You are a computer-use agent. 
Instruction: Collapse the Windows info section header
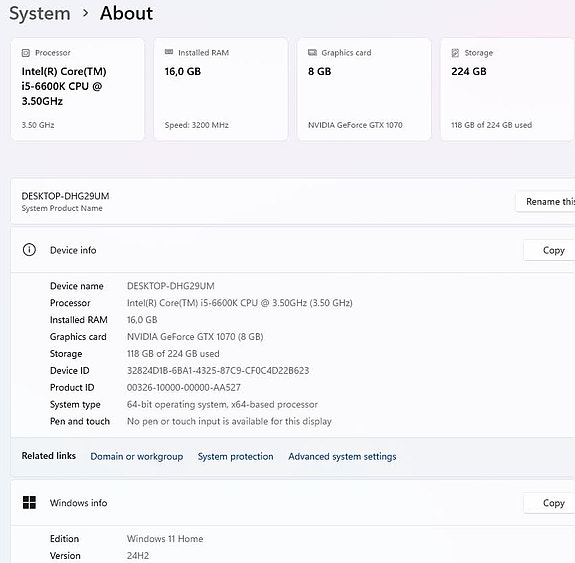[293, 503]
